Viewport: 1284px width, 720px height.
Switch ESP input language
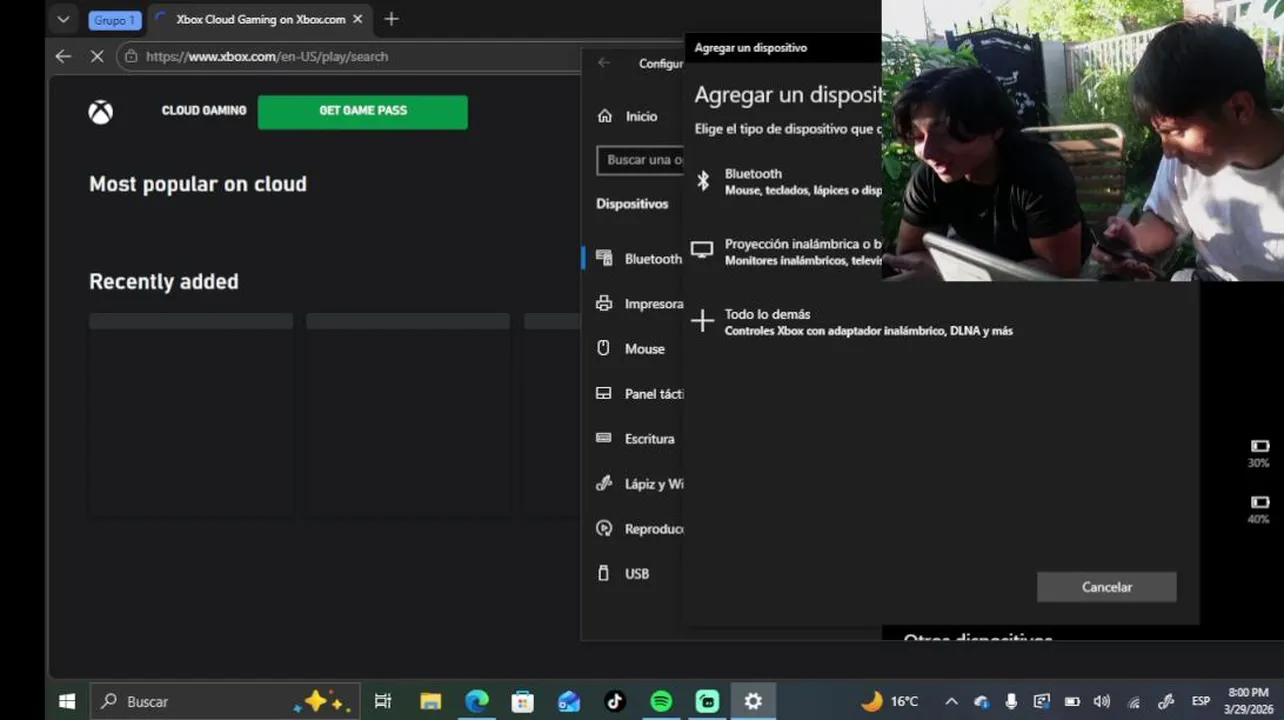(1201, 701)
